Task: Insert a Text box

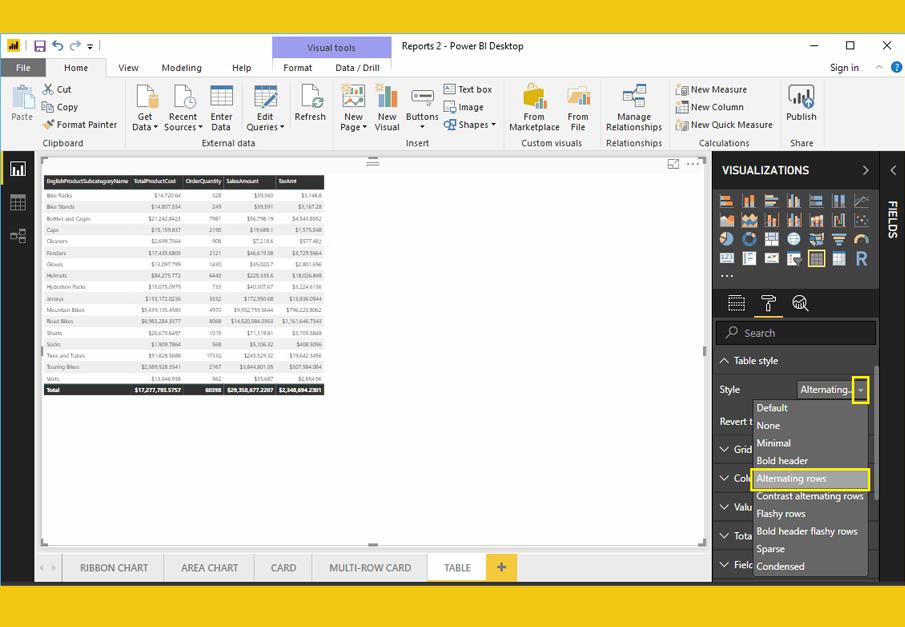Action: click(468, 89)
